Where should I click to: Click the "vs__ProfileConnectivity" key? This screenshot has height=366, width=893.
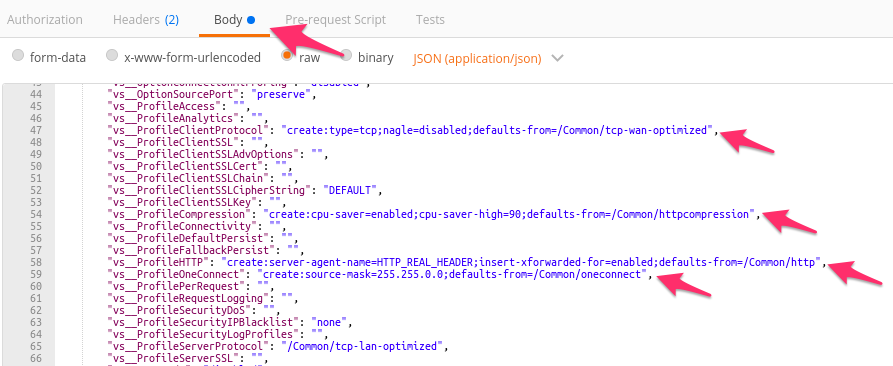181,226
